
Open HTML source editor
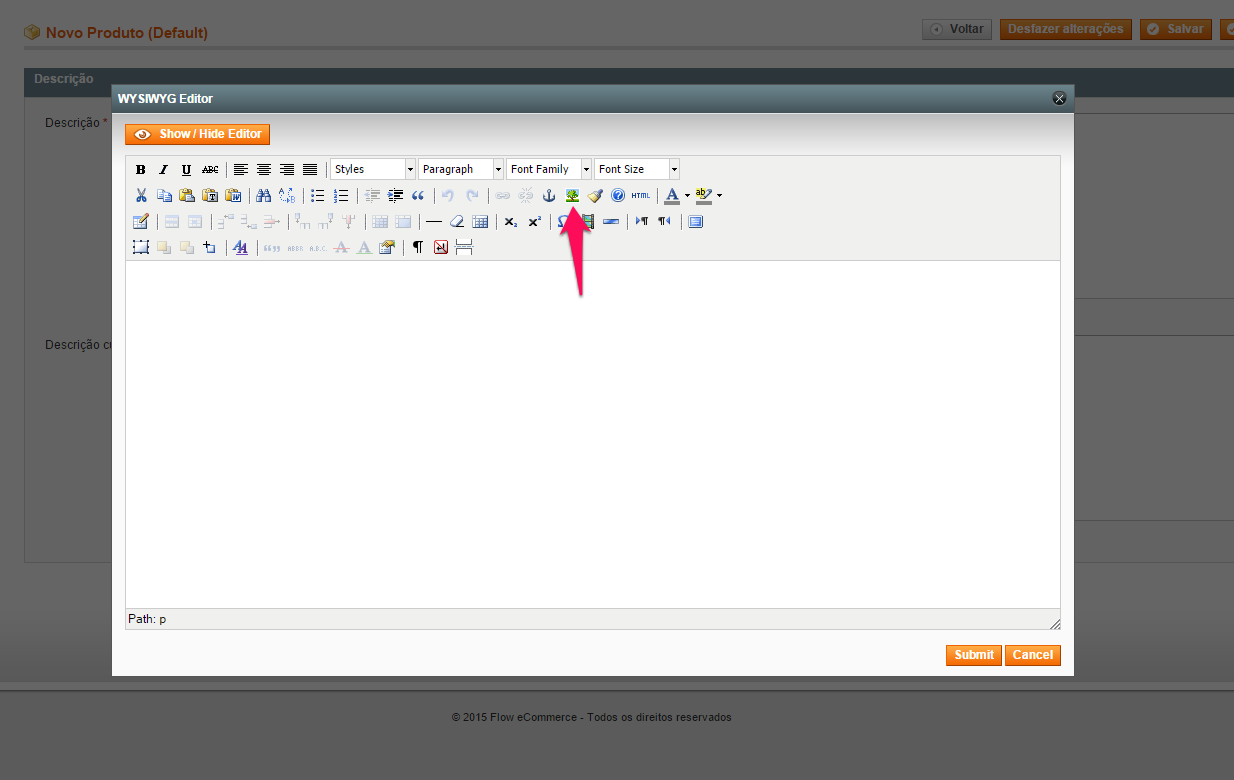(641, 195)
